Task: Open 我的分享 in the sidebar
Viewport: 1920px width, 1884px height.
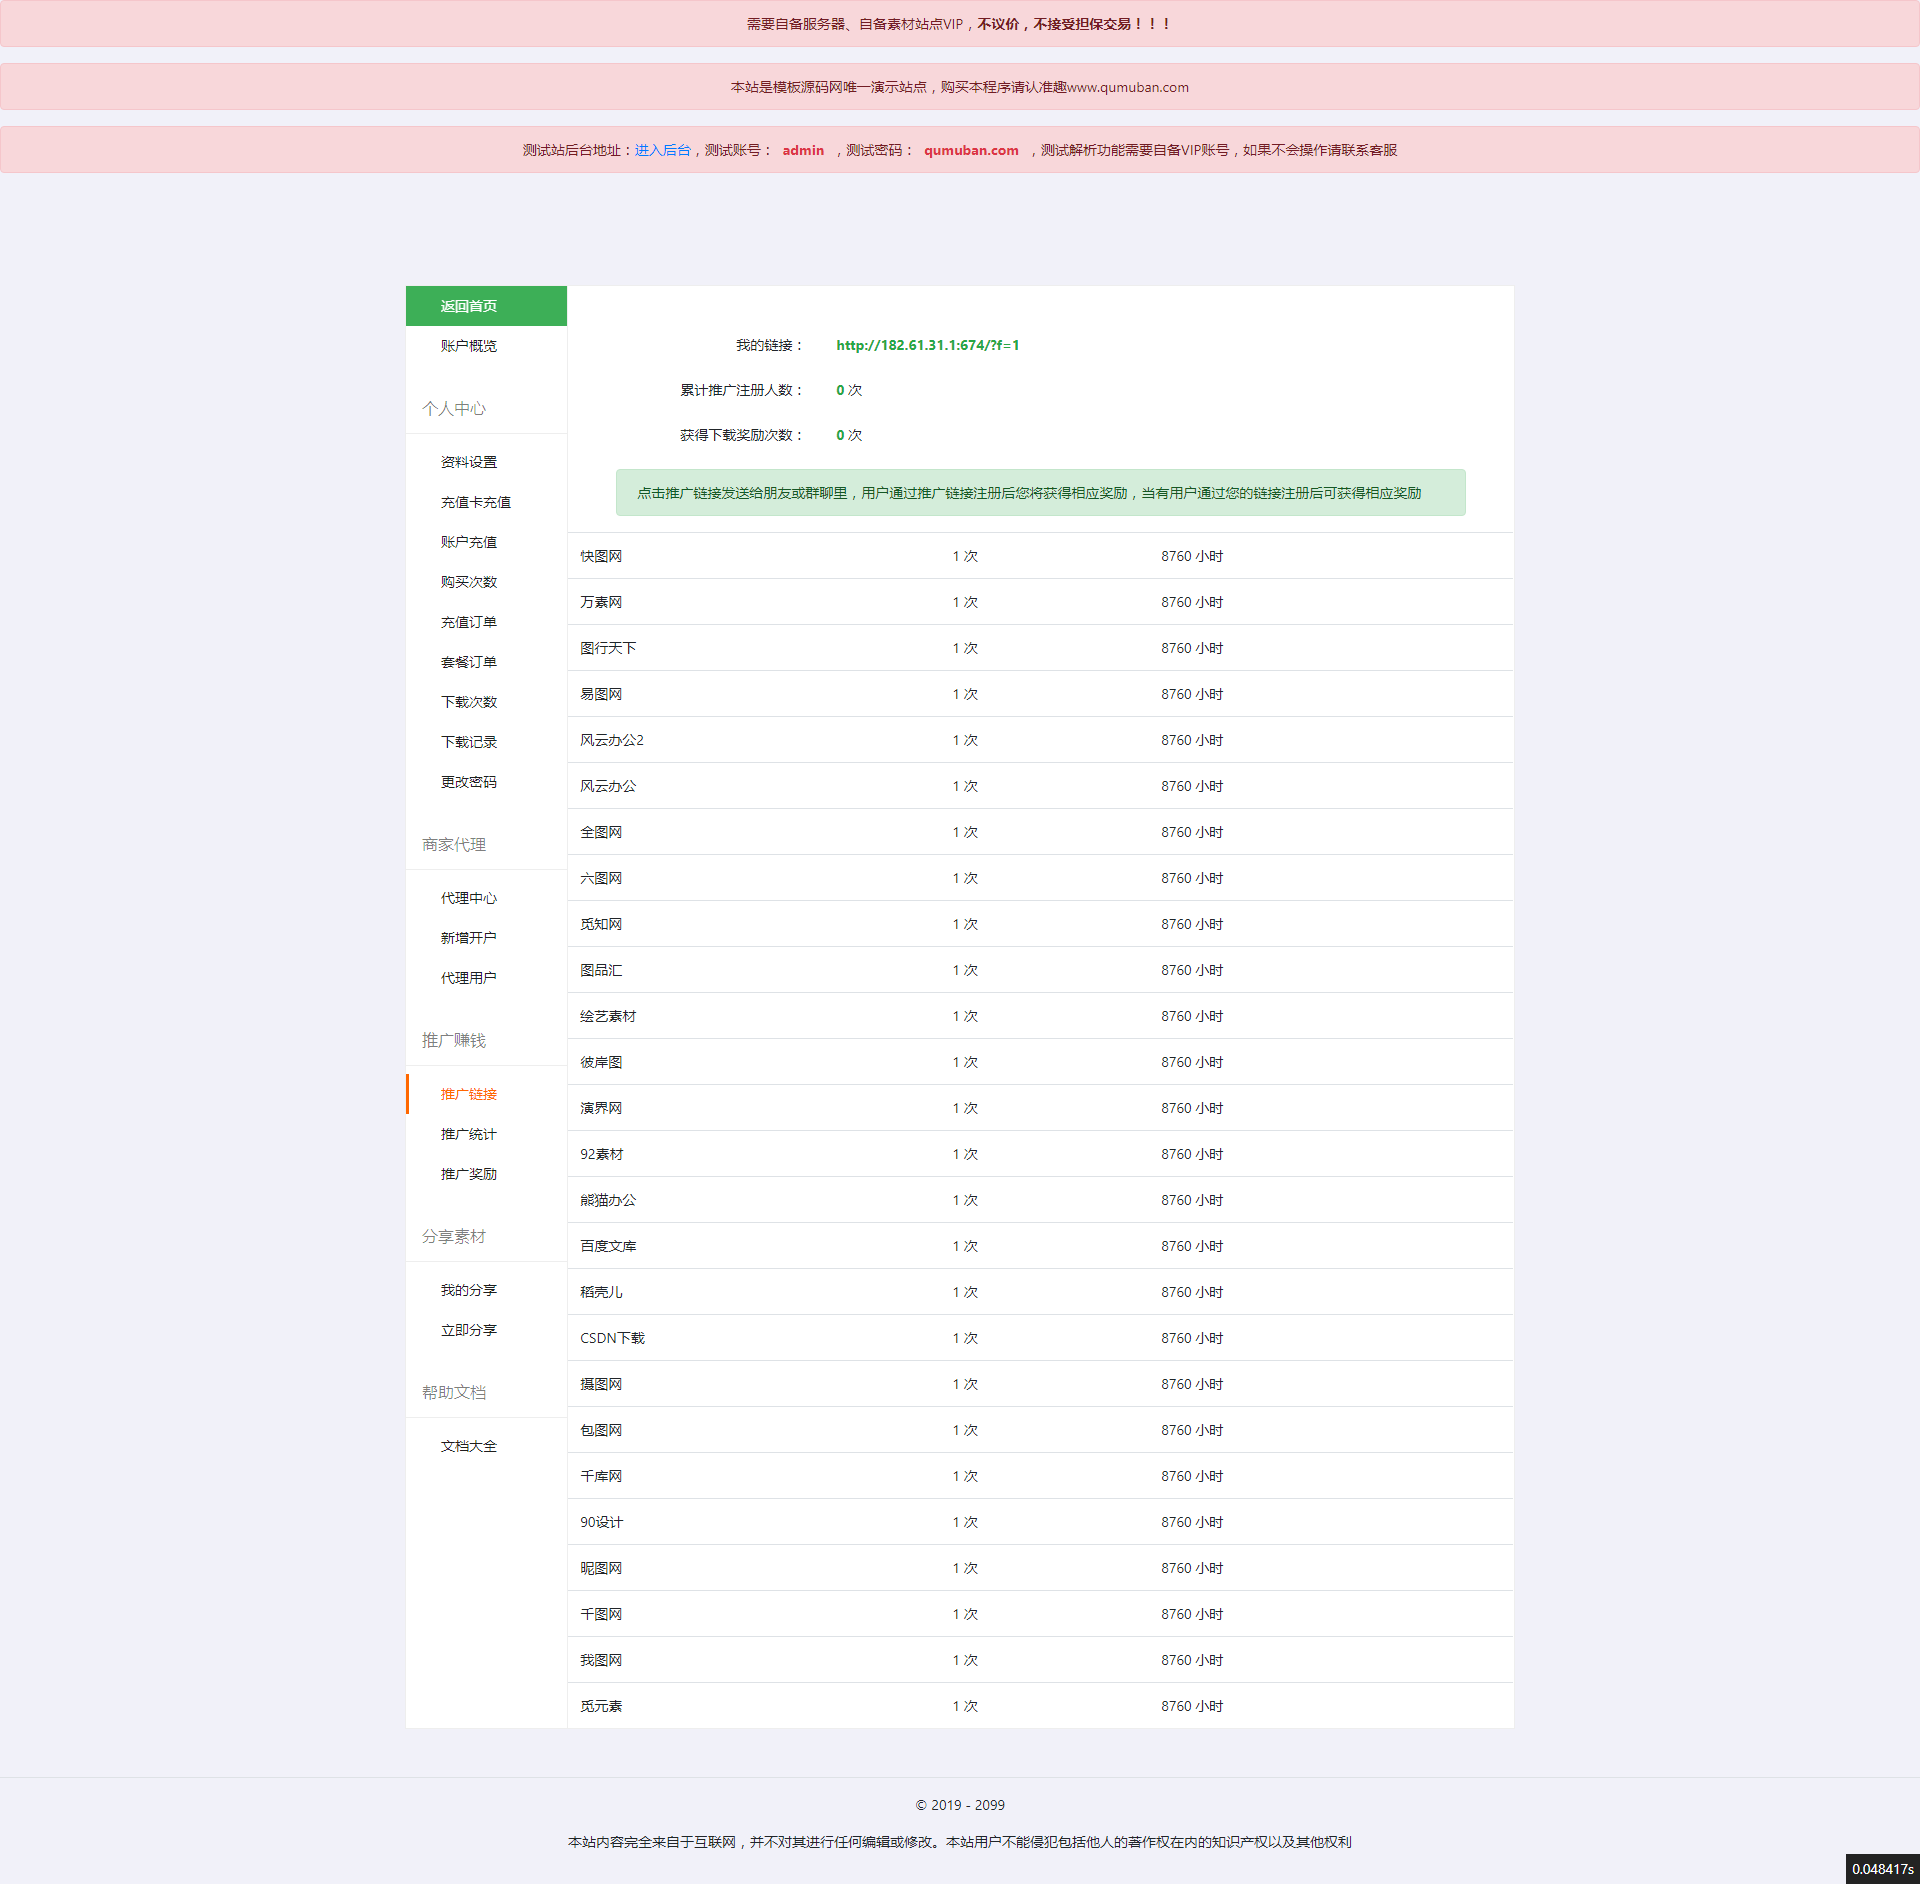Action: (x=468, y=1290)
